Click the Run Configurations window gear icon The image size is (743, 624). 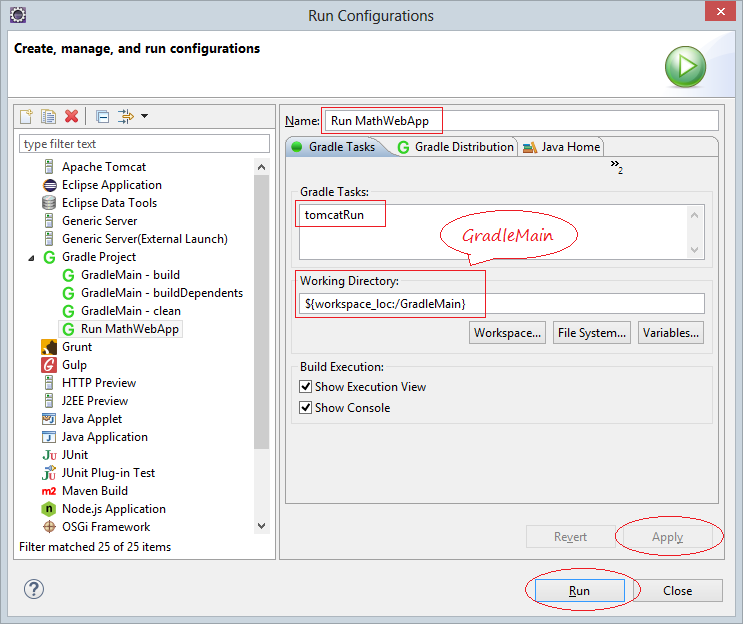click(x=18, y=15)
